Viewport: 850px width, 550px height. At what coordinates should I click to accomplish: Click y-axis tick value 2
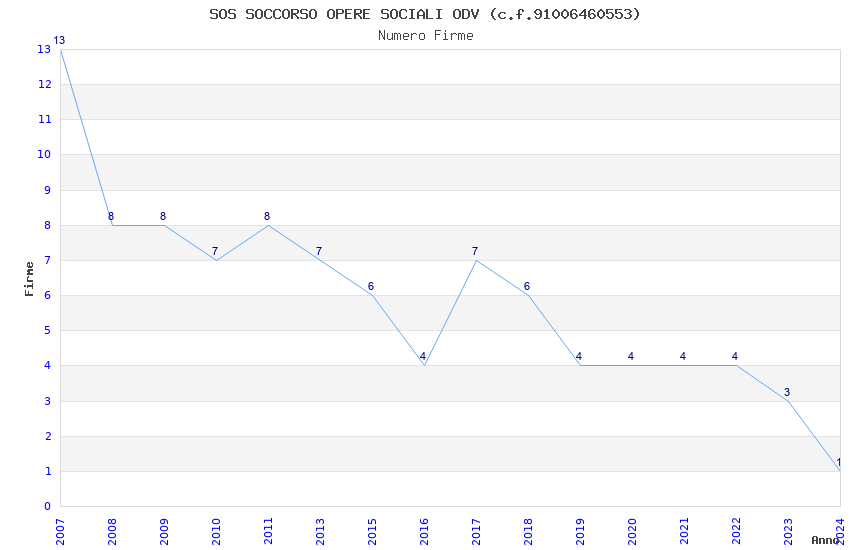coord(48,436)
